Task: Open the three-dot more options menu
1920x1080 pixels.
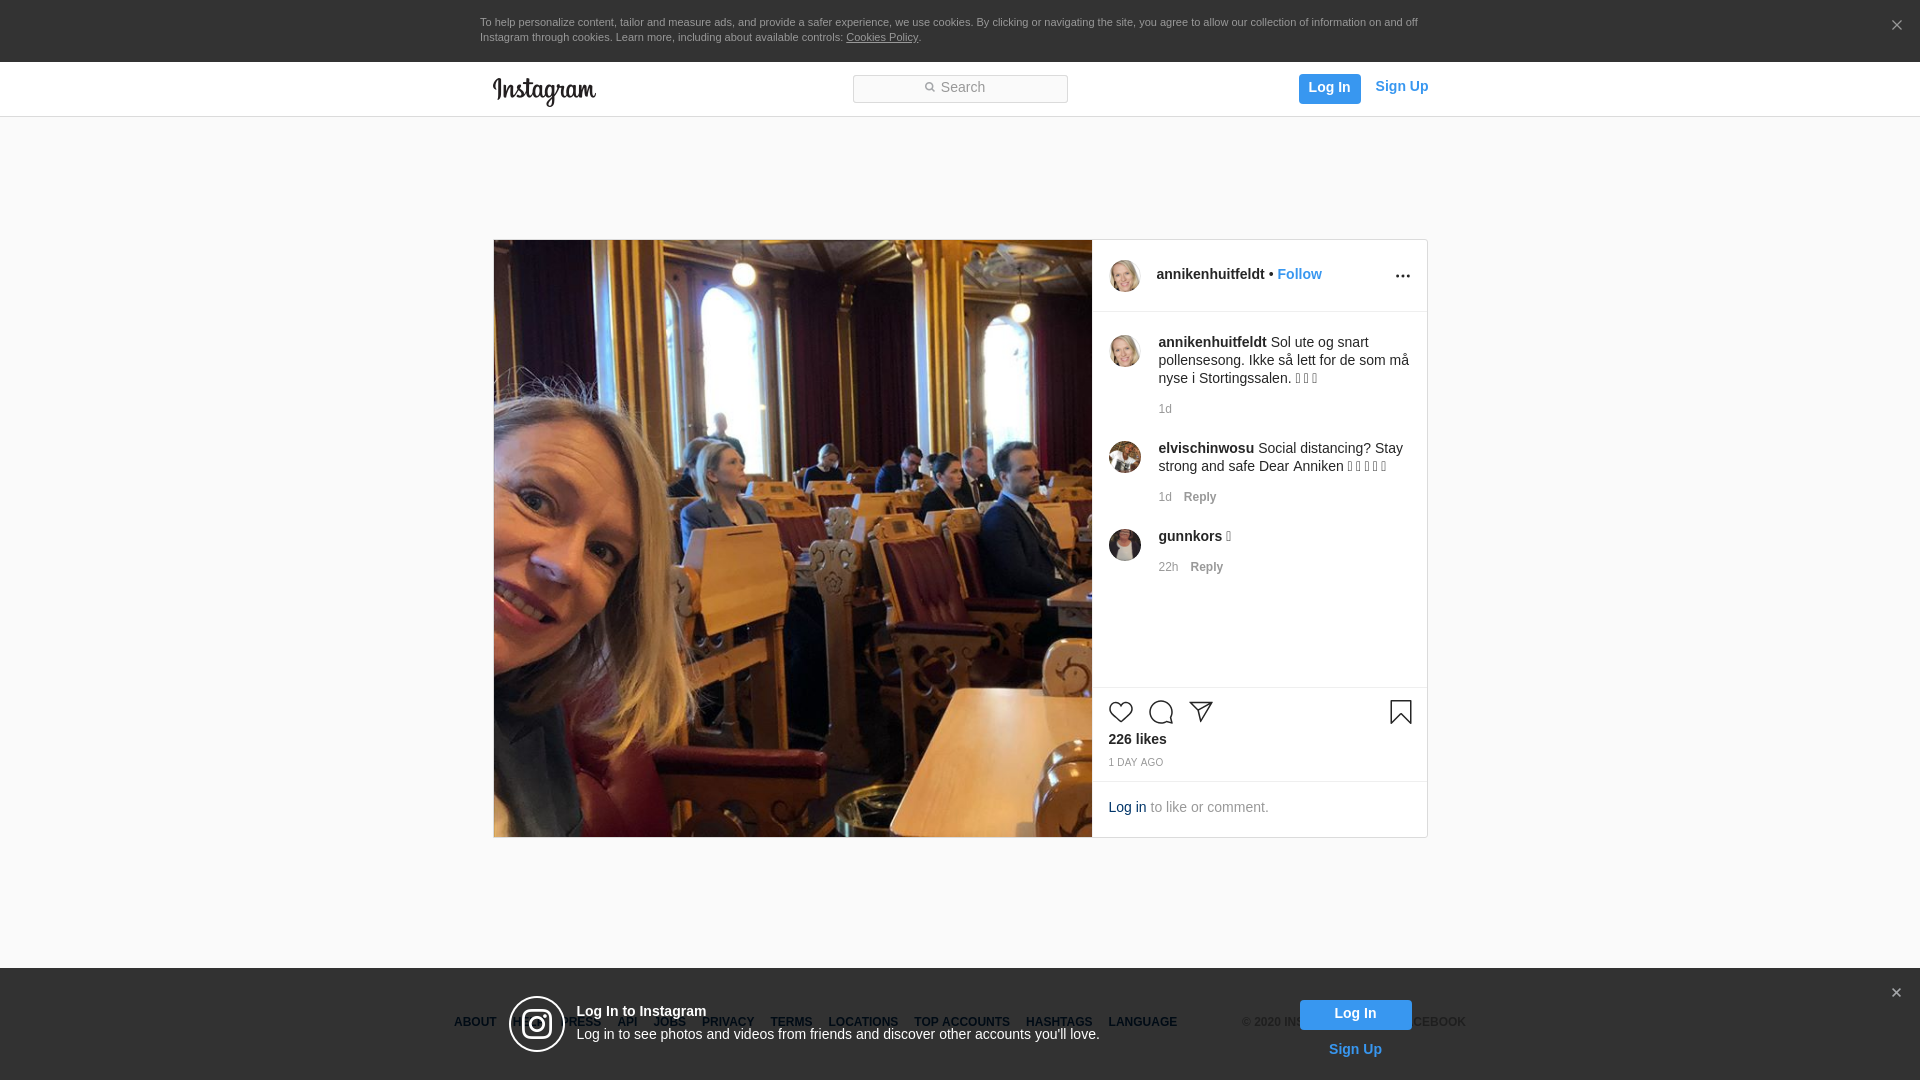Action: point(1402,276)
